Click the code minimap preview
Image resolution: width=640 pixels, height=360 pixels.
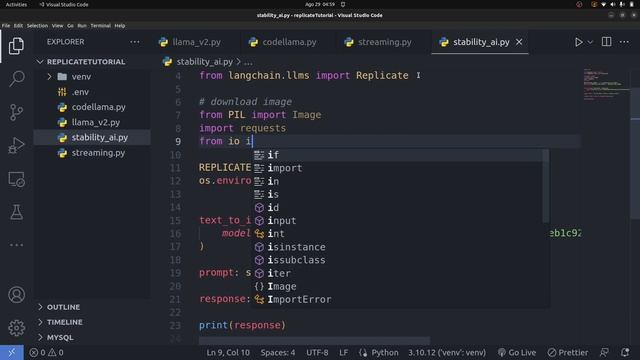click(x=606, y=84)
